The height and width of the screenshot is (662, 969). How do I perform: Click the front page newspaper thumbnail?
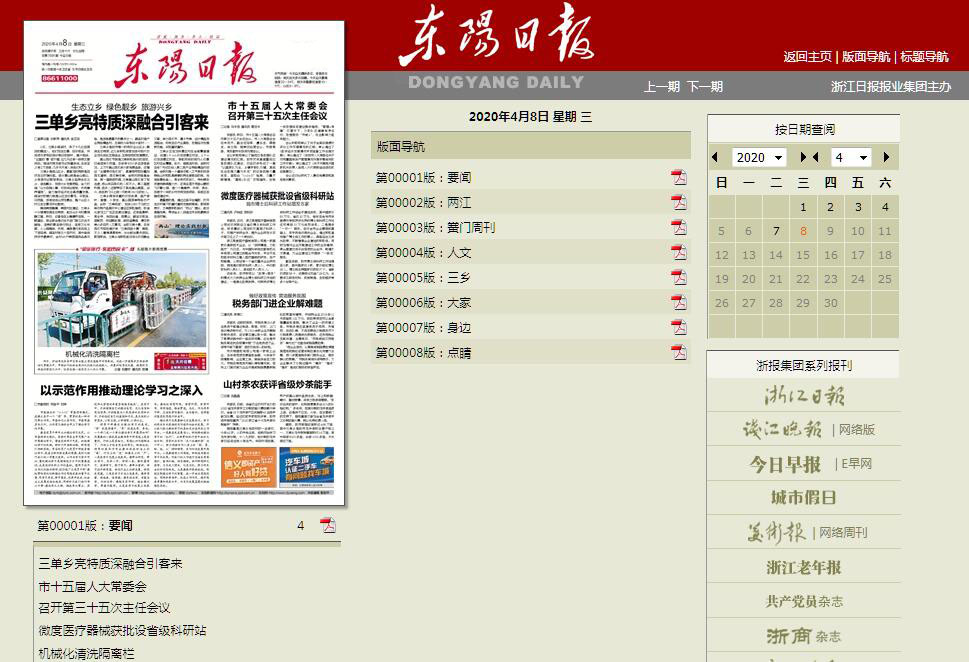(x=184, y=262)
